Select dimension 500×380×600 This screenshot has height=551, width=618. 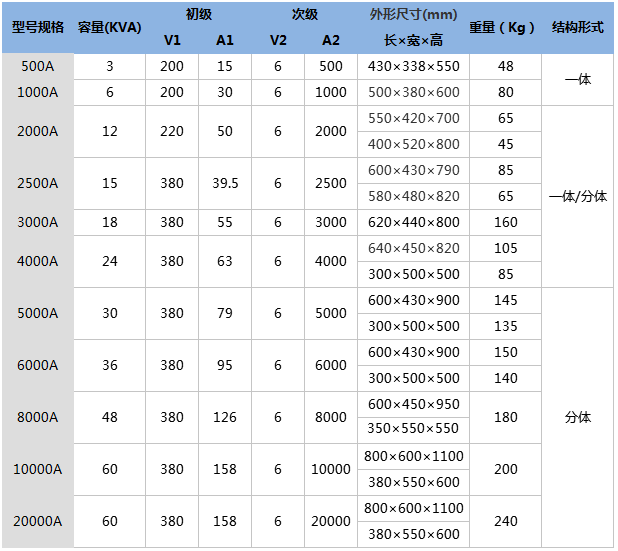pyautogui.click(x=413, y=92)
